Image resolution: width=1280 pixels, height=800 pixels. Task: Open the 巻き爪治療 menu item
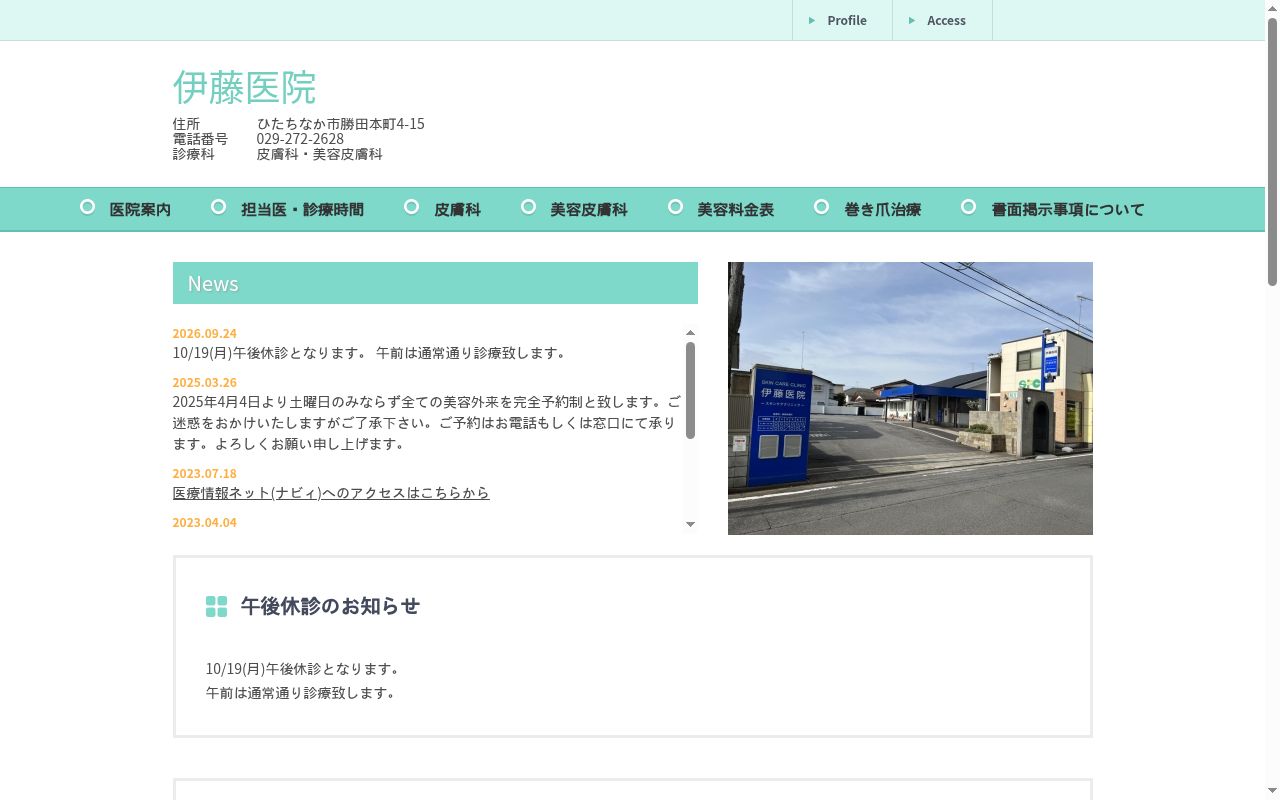tap(882, 210)
